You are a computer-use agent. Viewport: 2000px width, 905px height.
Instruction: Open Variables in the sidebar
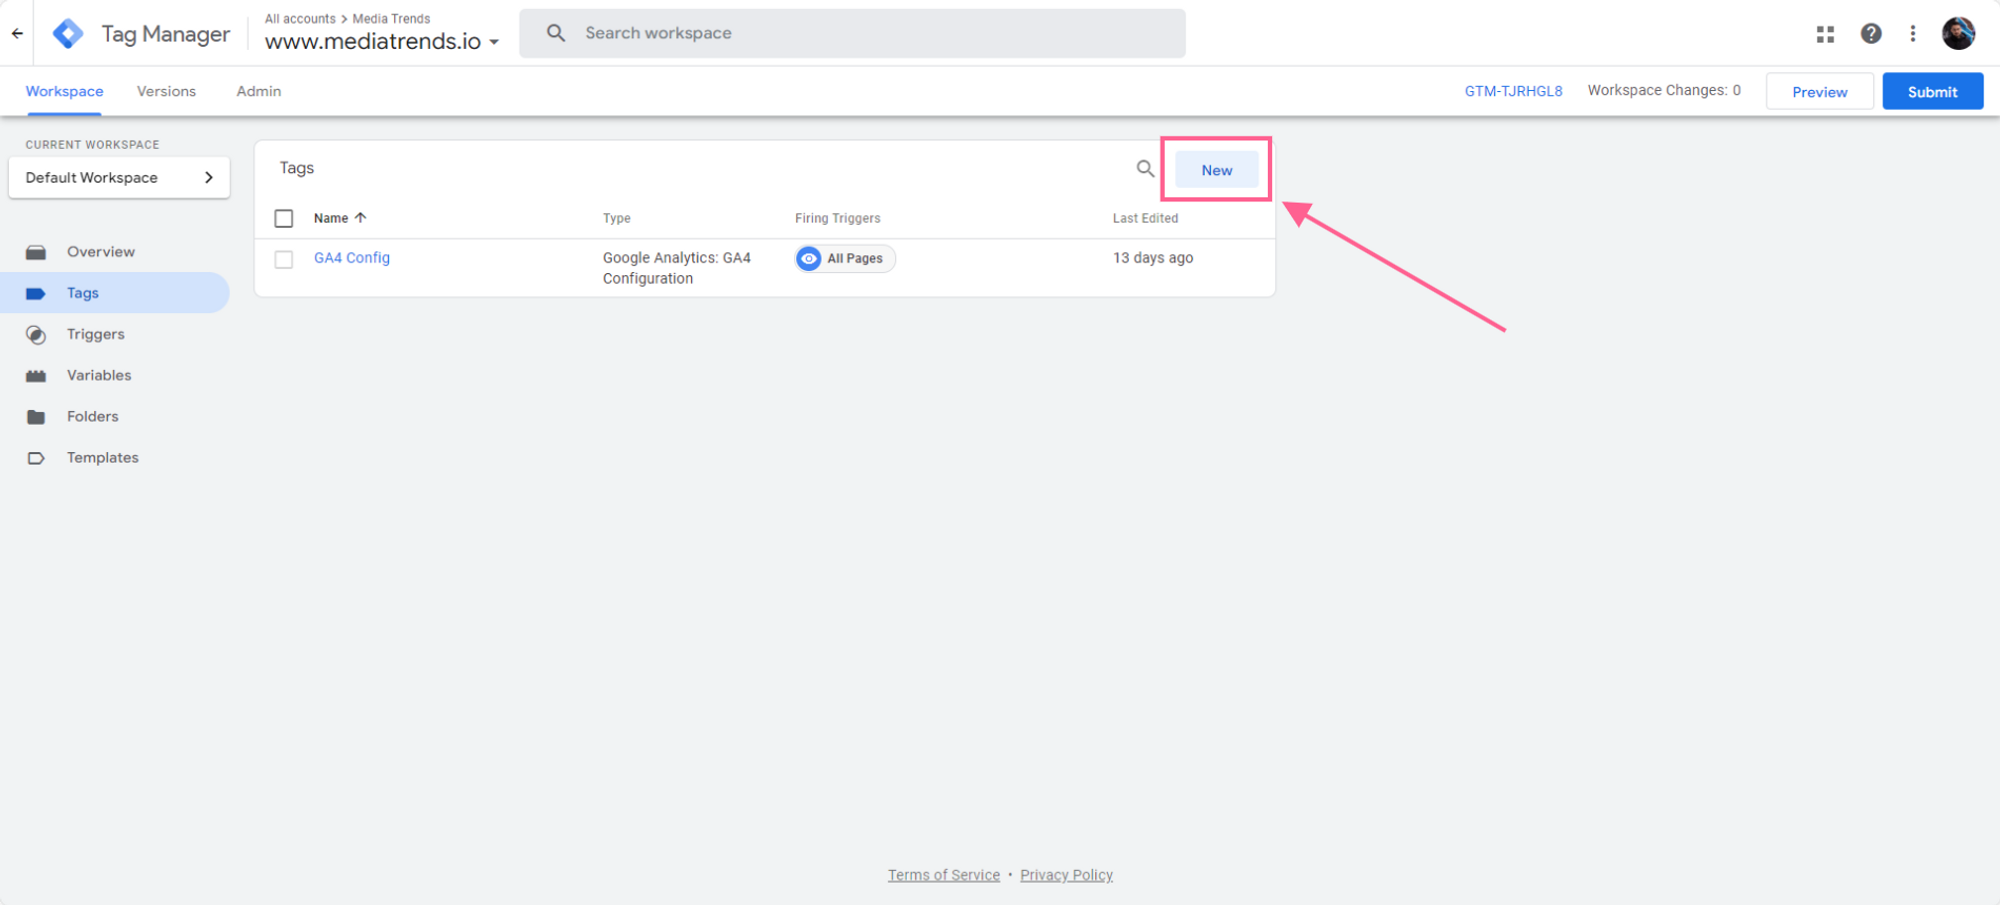pyautogui.click(x=115, y=376)
